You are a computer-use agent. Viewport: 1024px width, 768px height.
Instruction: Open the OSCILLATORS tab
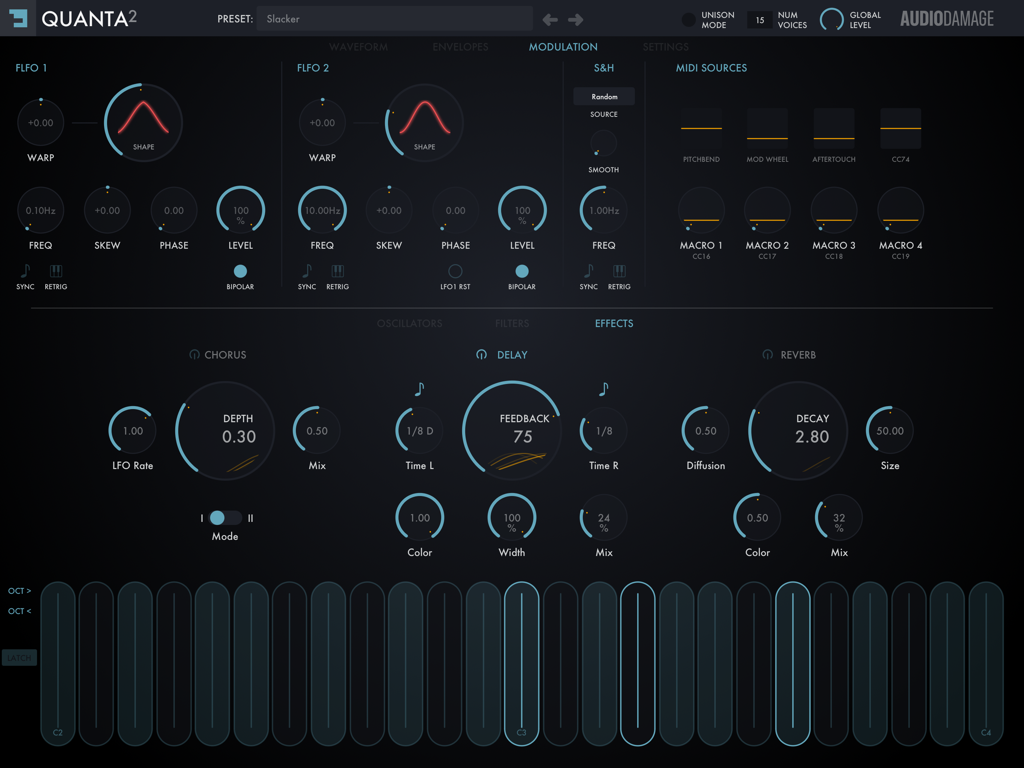[x=411, y=323]
